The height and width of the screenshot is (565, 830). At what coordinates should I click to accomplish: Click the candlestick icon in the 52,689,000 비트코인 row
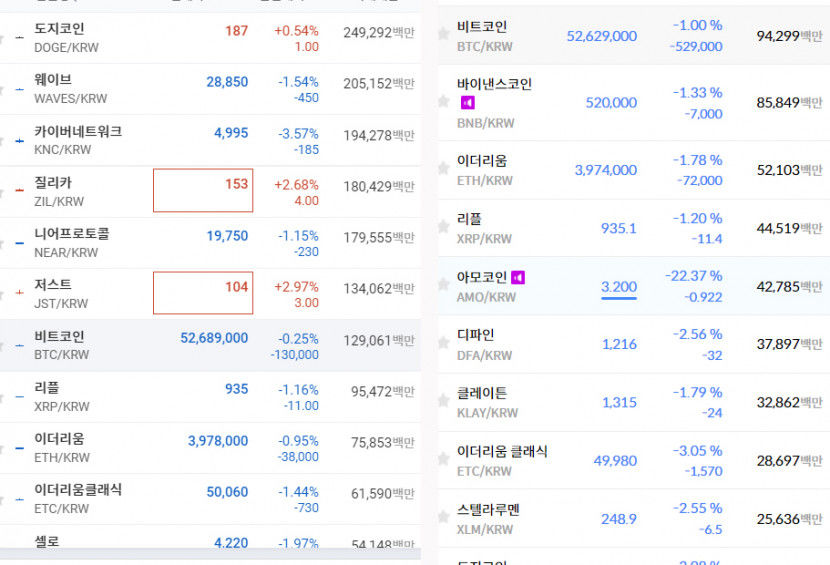(x=20, y=345)
